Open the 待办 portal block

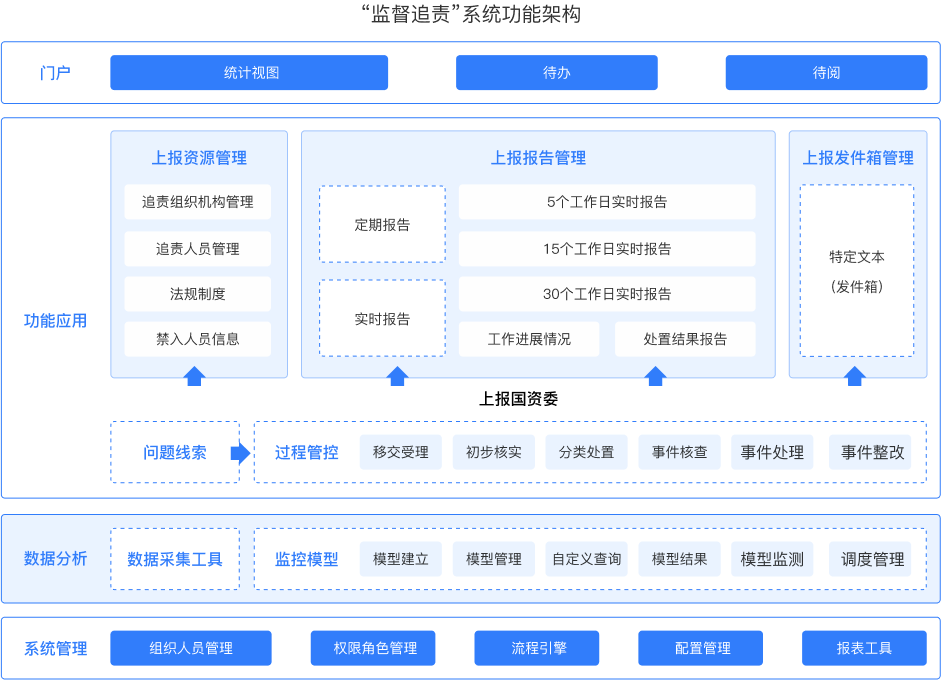(557, 73)
